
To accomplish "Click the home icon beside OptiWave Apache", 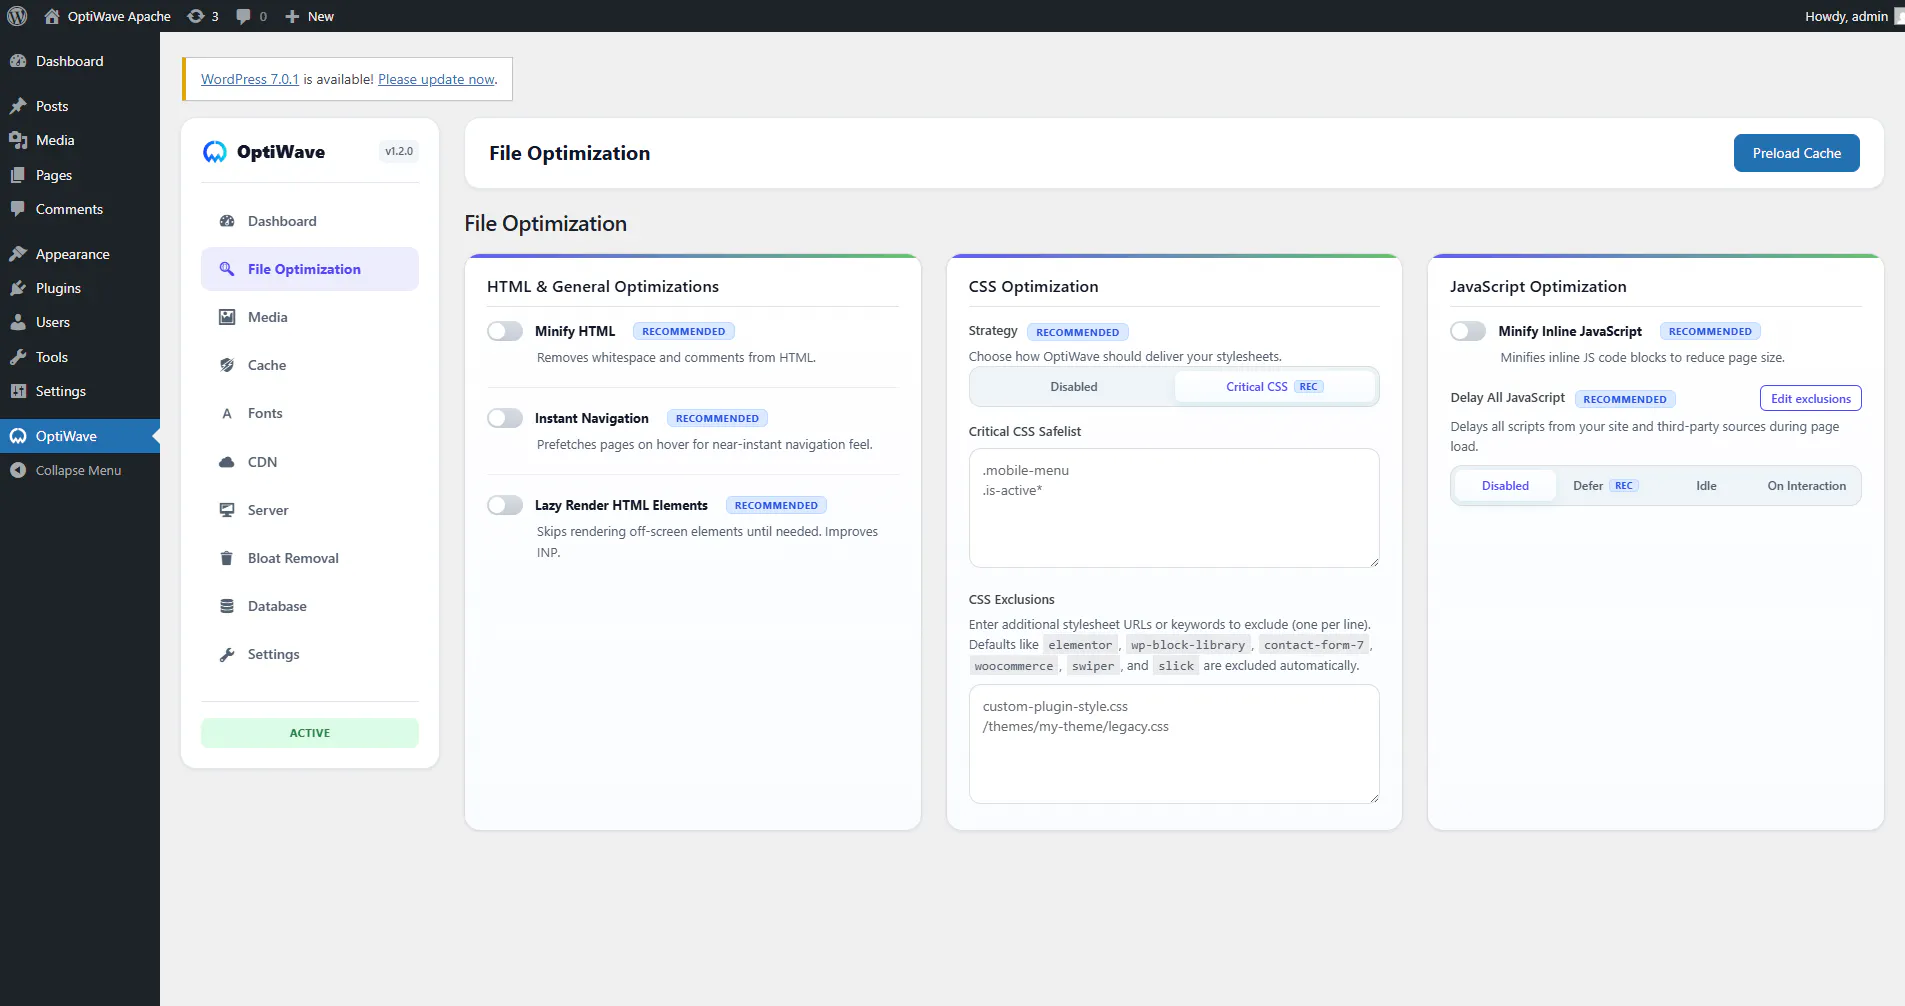I will tap(52, 16).
